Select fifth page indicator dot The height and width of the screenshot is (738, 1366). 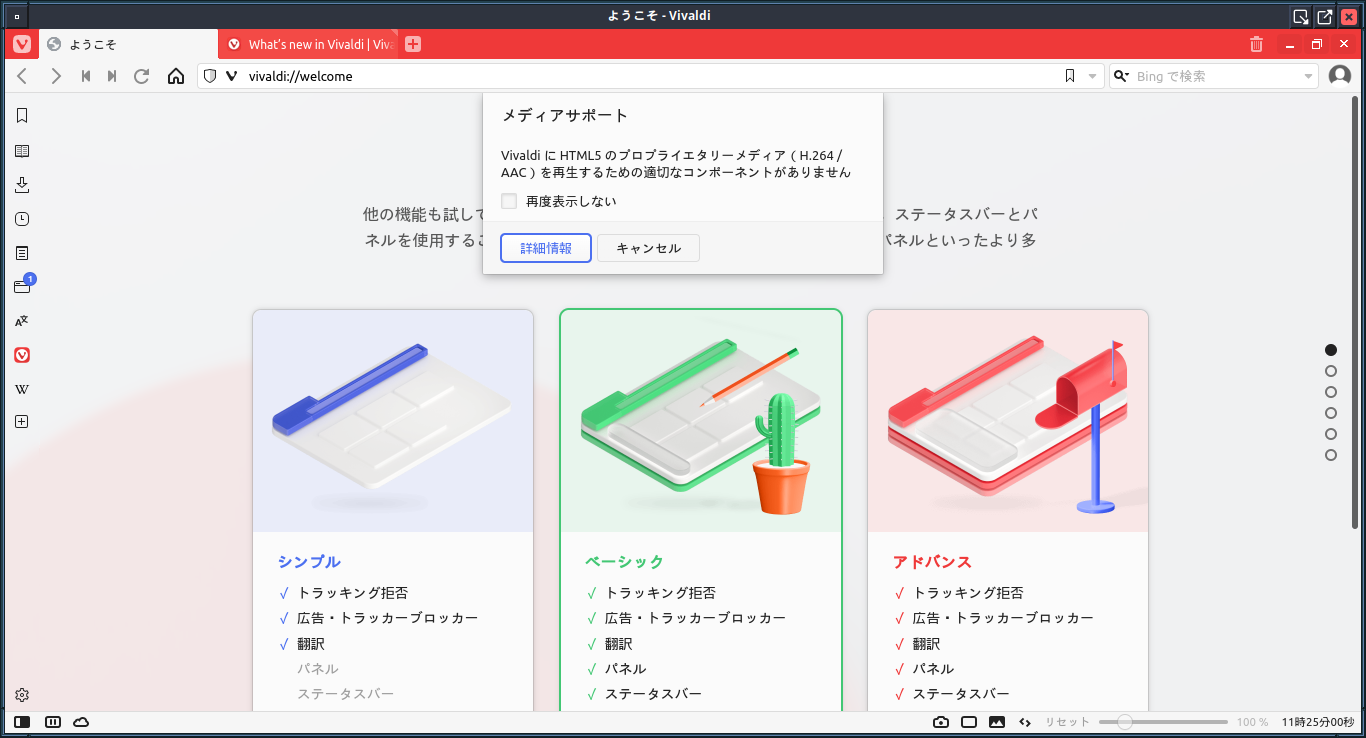pyautogui.click(x=1331, y=434)
